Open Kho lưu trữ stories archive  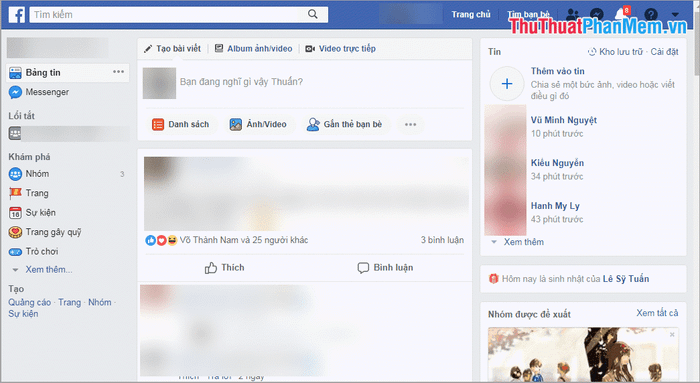point(616,52)
